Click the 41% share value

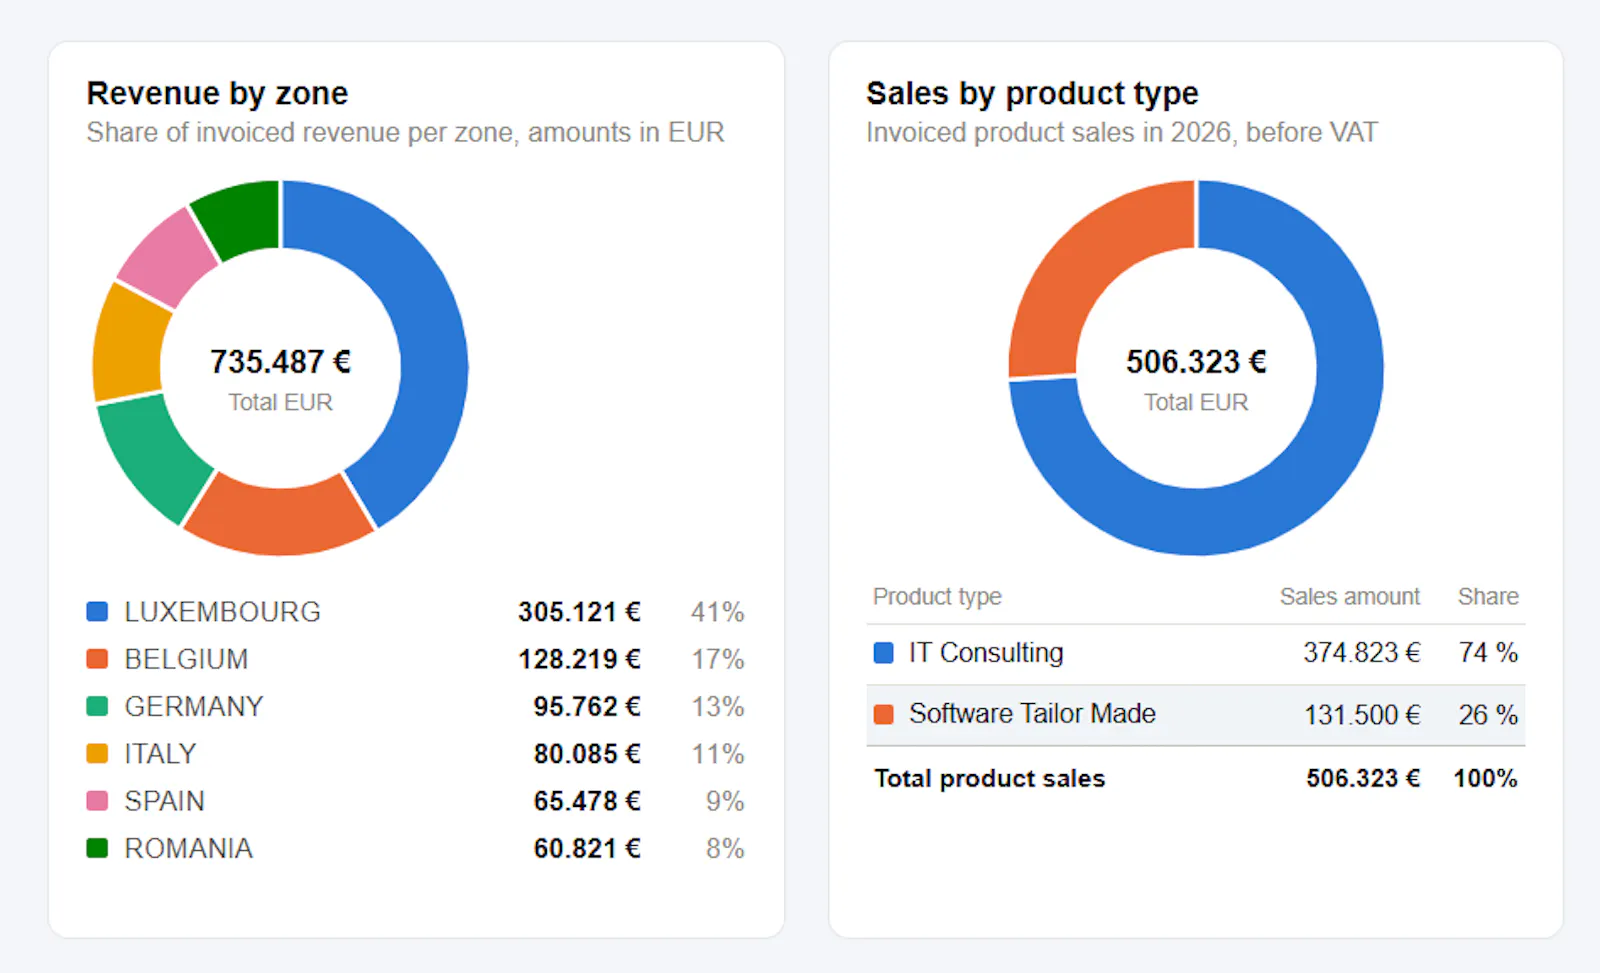[x=717, y=612]
